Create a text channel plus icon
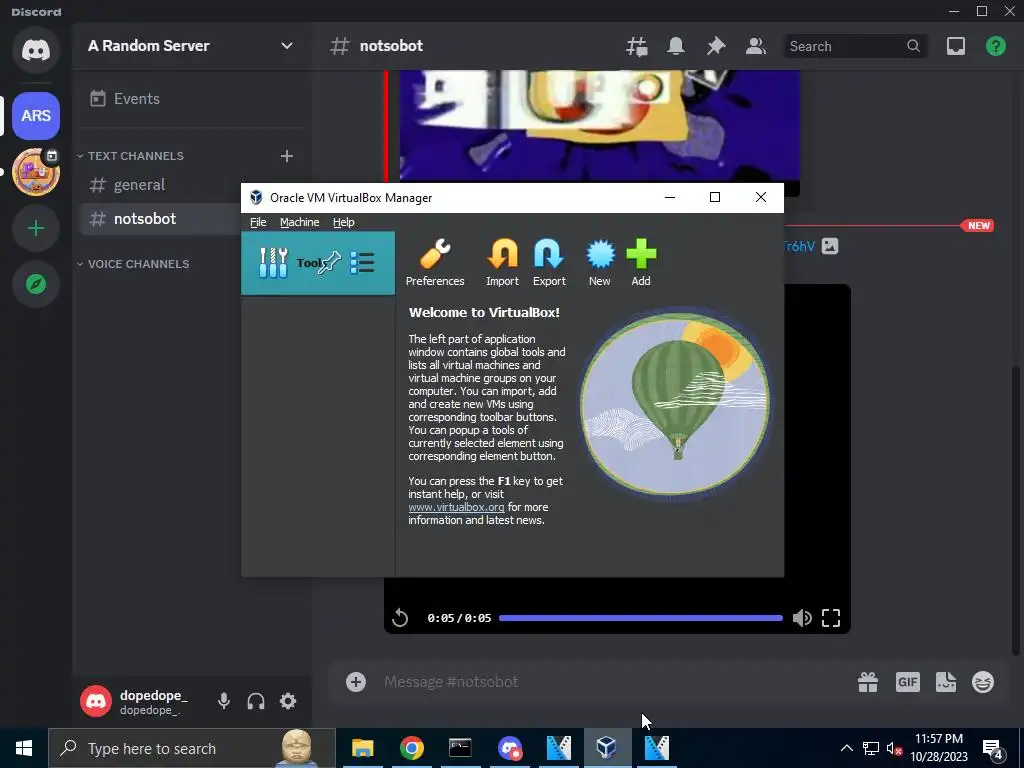This screenshot has width=1024, height=768. click(x=287, y=156)
